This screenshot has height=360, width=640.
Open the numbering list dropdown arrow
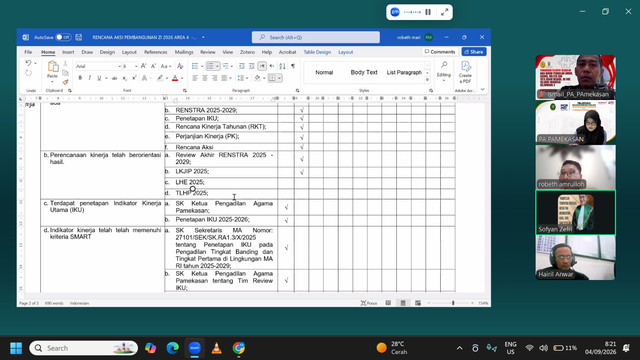click(218, 66)
